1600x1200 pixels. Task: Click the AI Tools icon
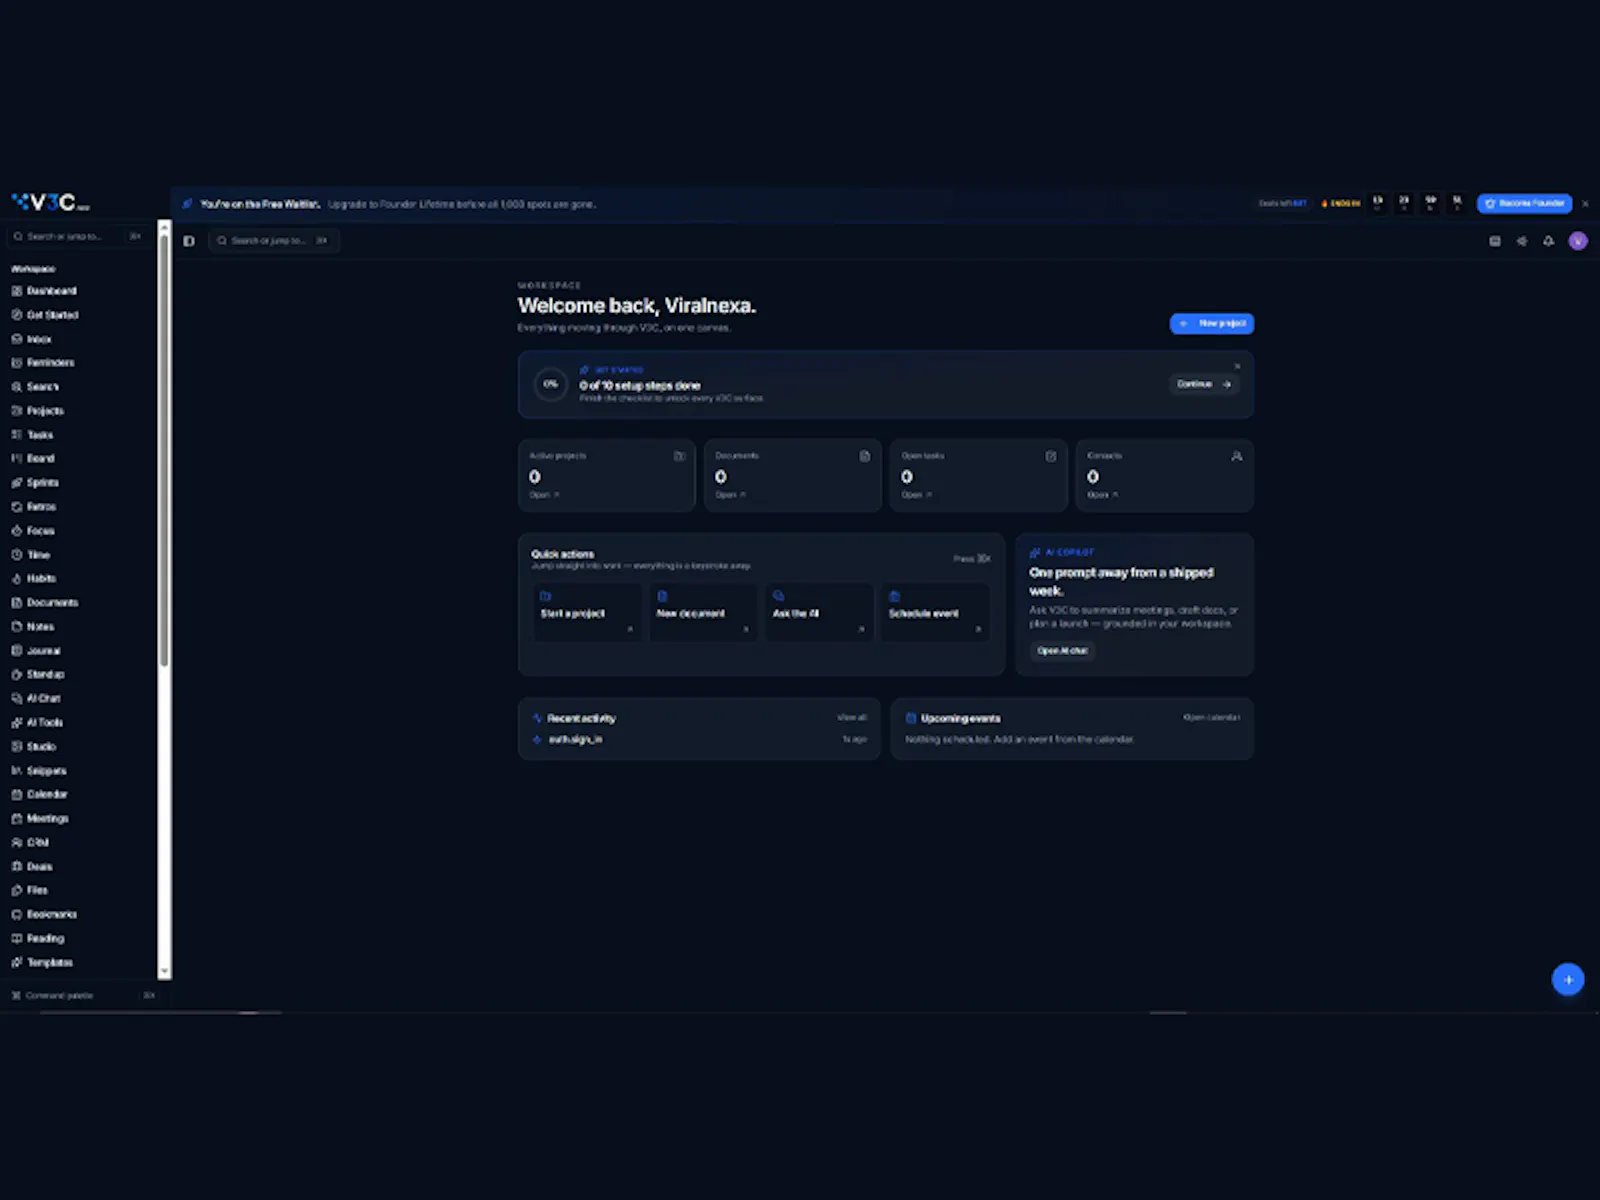(16, 723)
